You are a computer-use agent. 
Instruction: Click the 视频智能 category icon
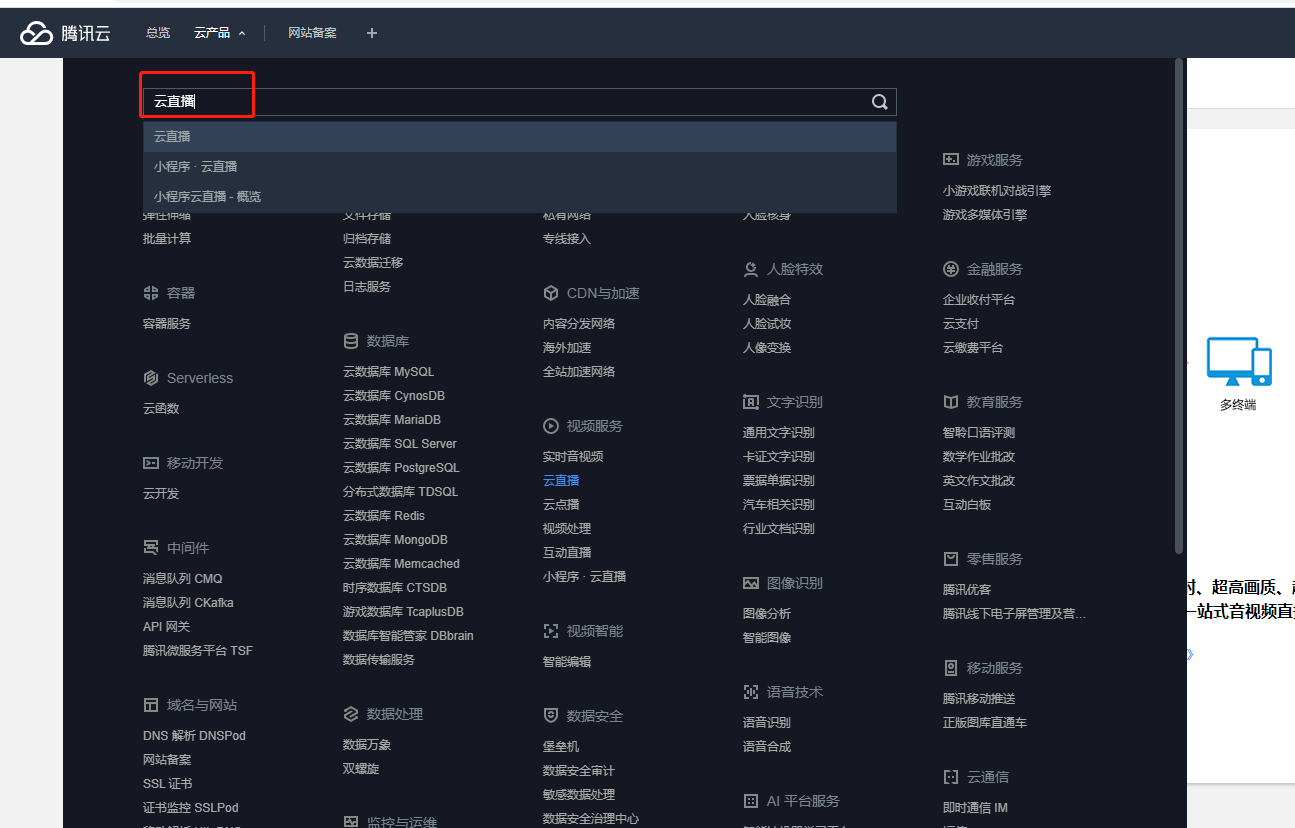click(551, 631)
